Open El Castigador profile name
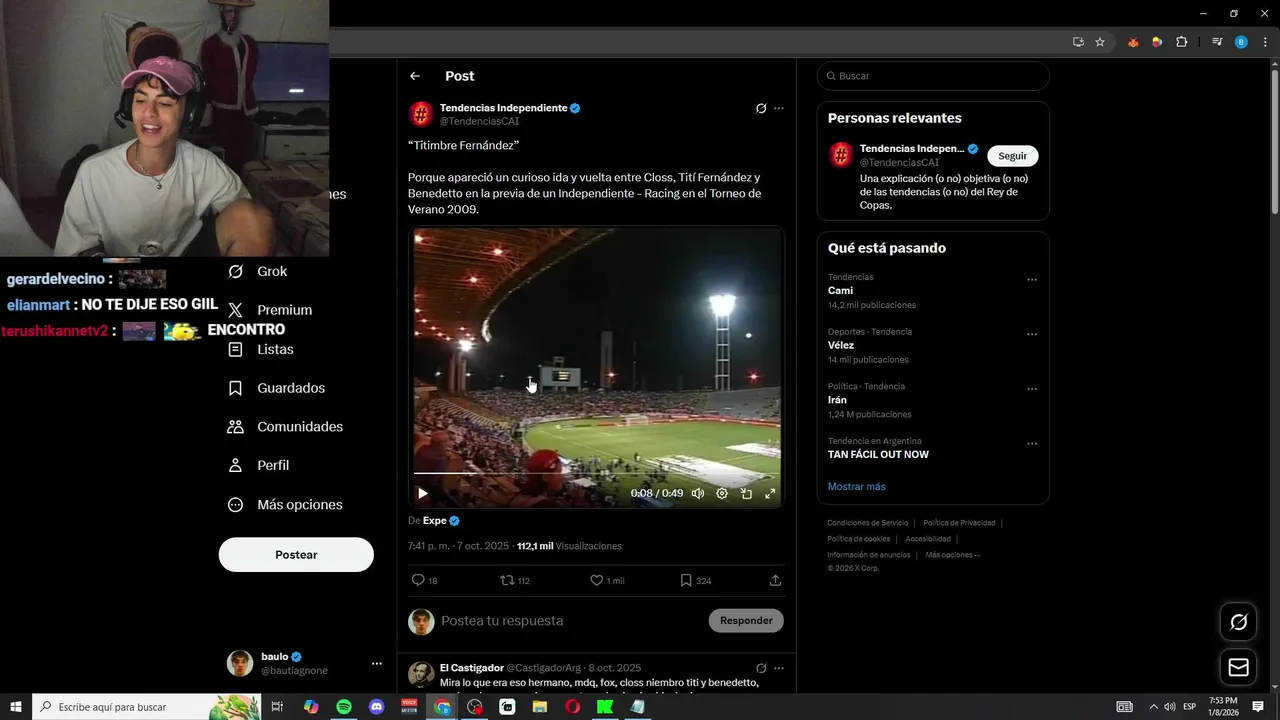Image resolution: width=1280 pixels, height=720 pixels. point(472,668)
